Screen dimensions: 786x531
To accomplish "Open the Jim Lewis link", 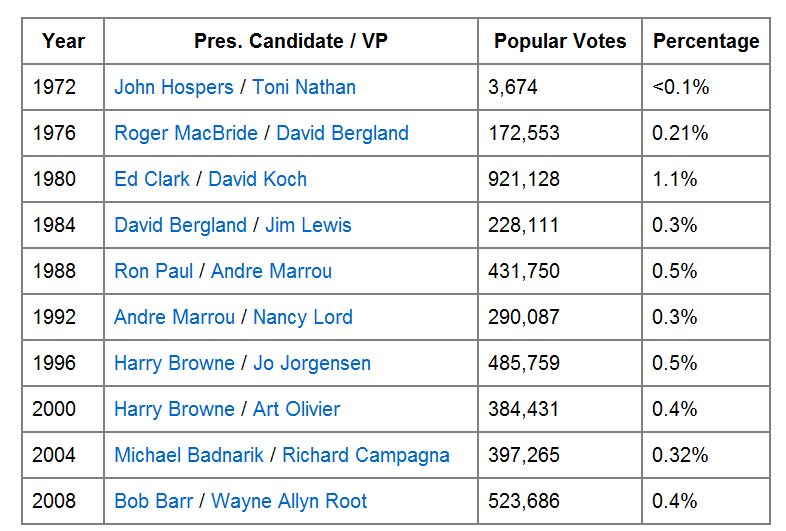I will coord(308,225).
